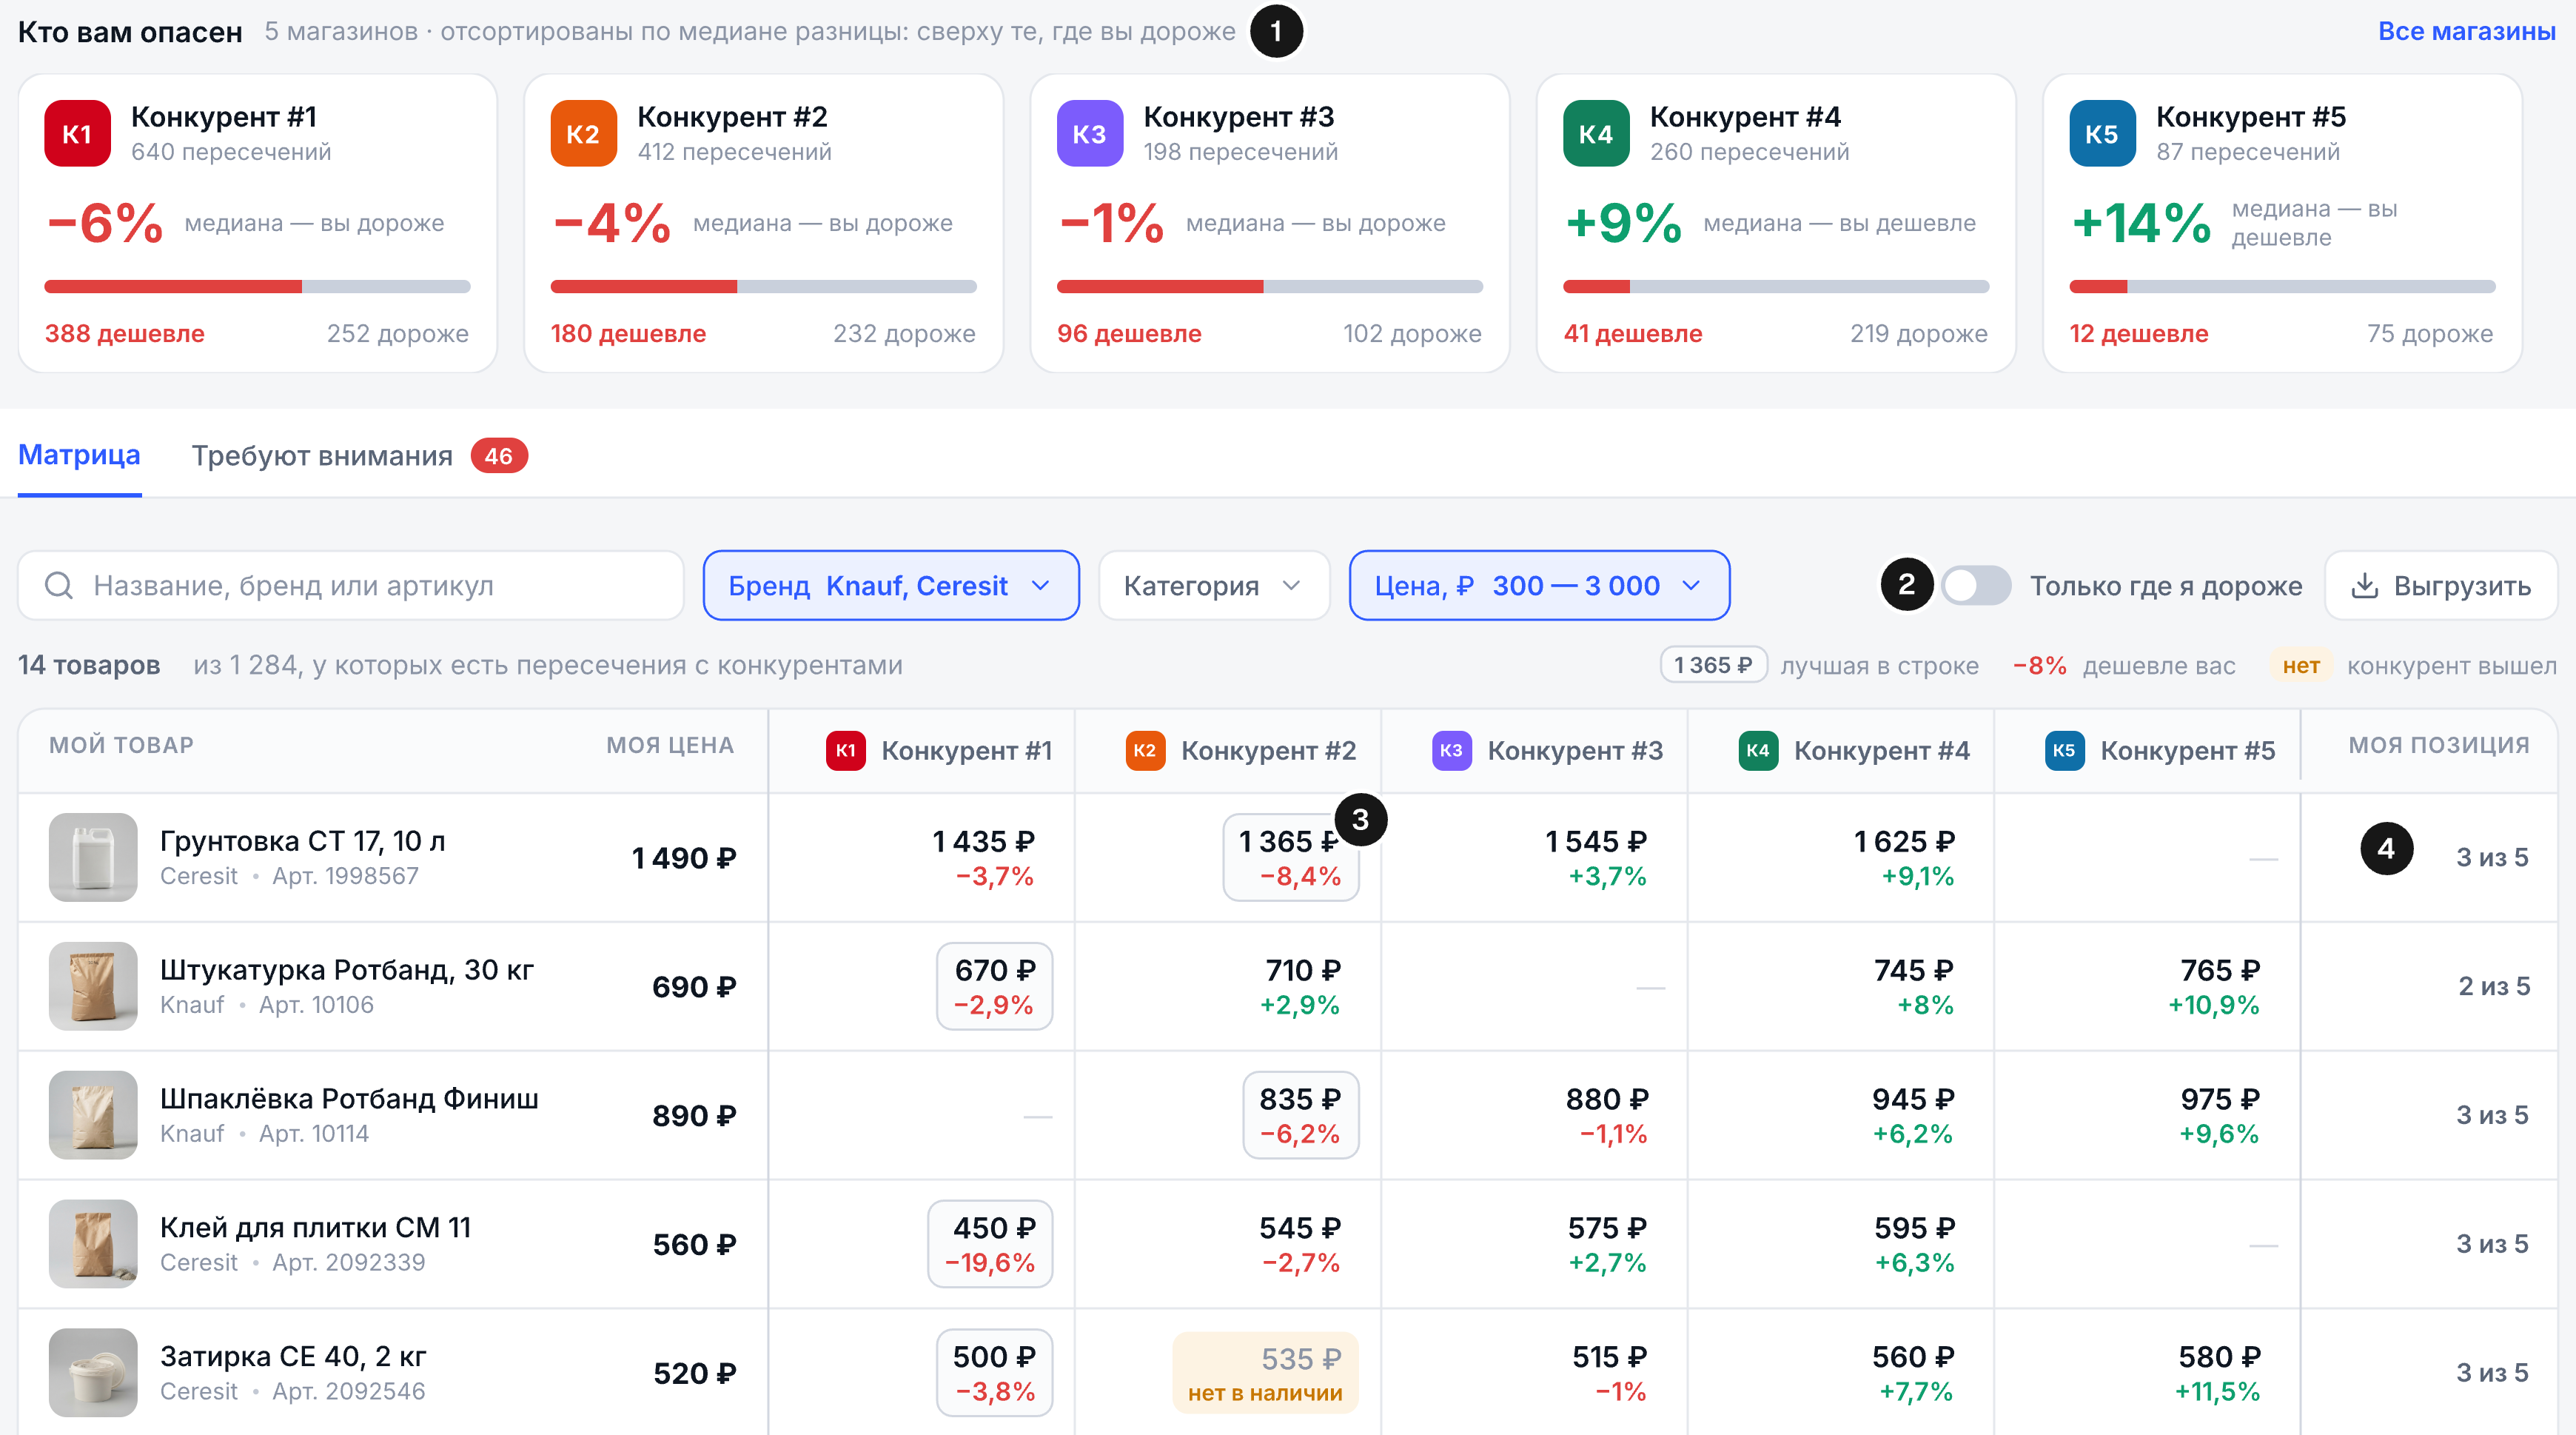Click the K5 badge in table column header
Image resolution: width=2576 pixels, height=1435 pixels.
[2064, 751]
